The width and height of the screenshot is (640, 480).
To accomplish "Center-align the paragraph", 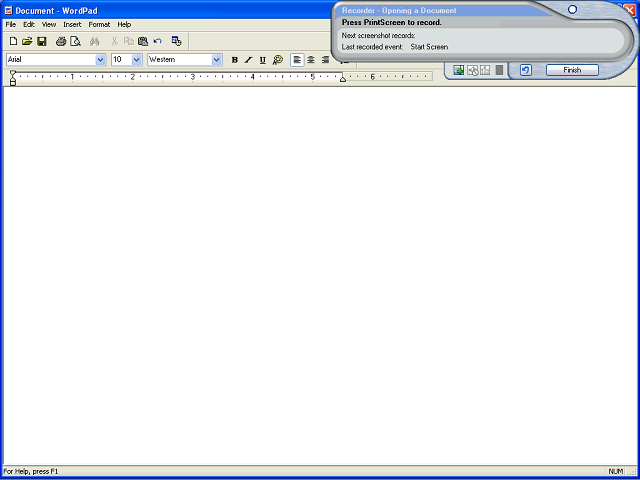I will (x=311, y=60).
